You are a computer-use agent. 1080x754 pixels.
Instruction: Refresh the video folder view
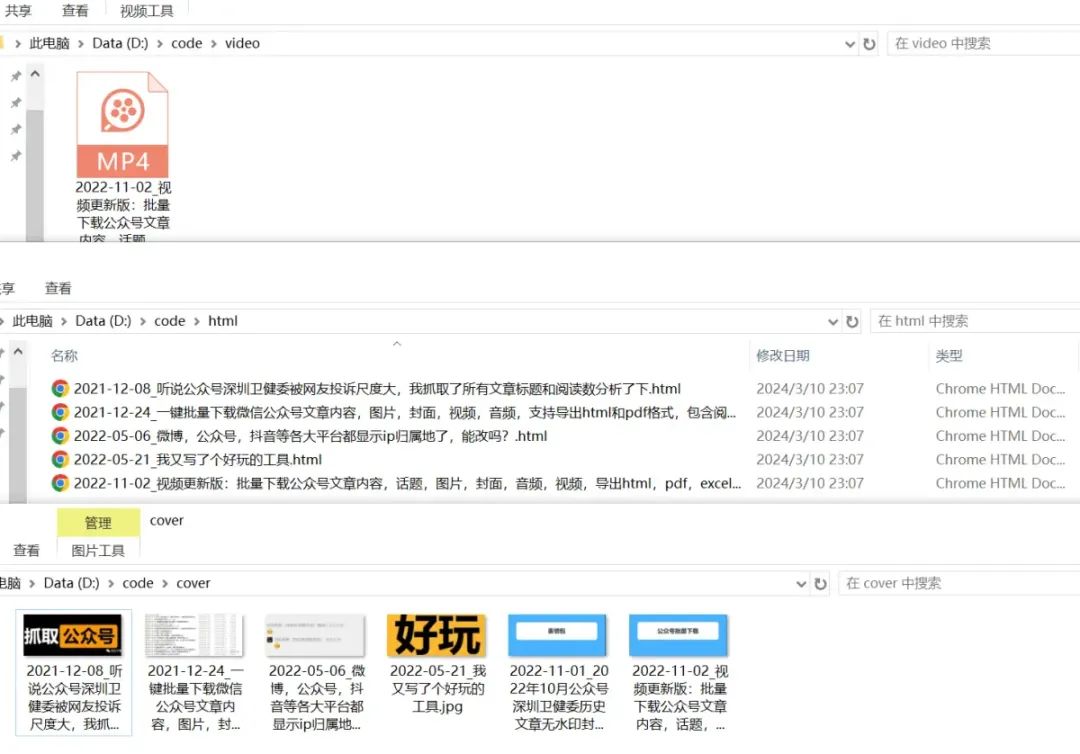pyautogui.click(x=869, y=44)
